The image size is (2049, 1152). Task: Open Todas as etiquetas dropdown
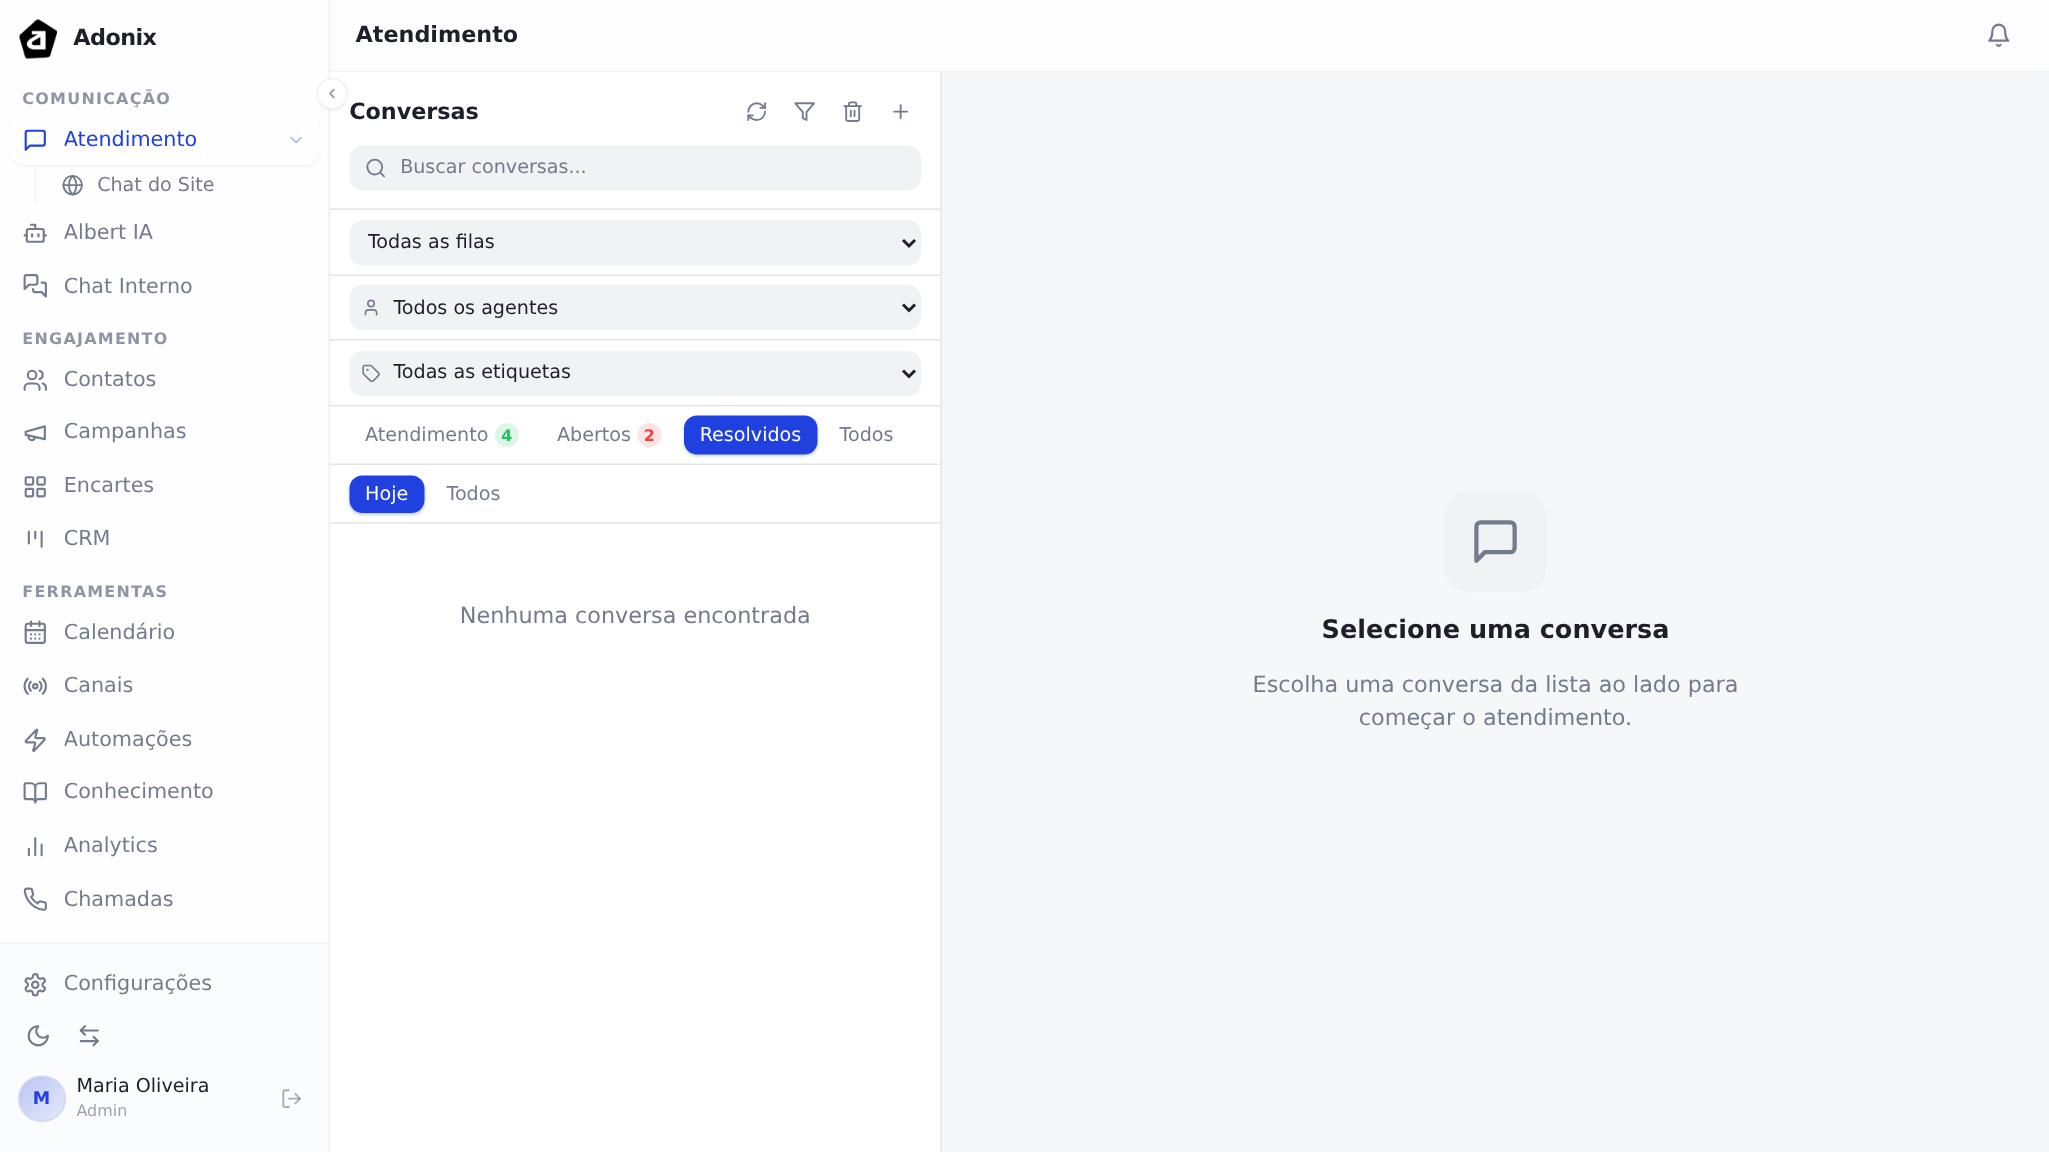[634, 373]
